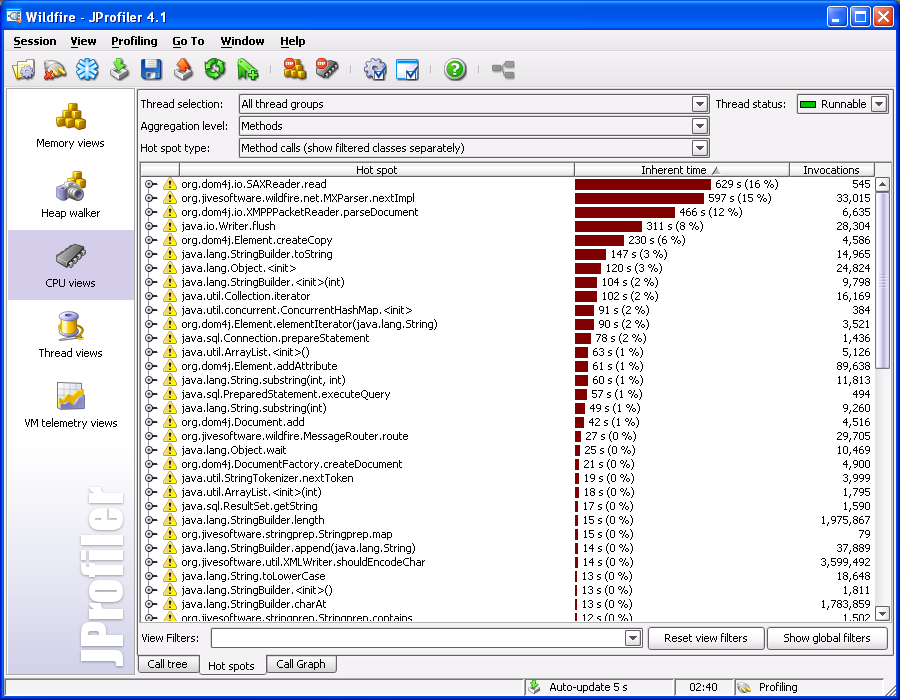Select row java.util.Collection.iterator
The height and width of the screenshot is (700, 900).
tap(507, 296)
